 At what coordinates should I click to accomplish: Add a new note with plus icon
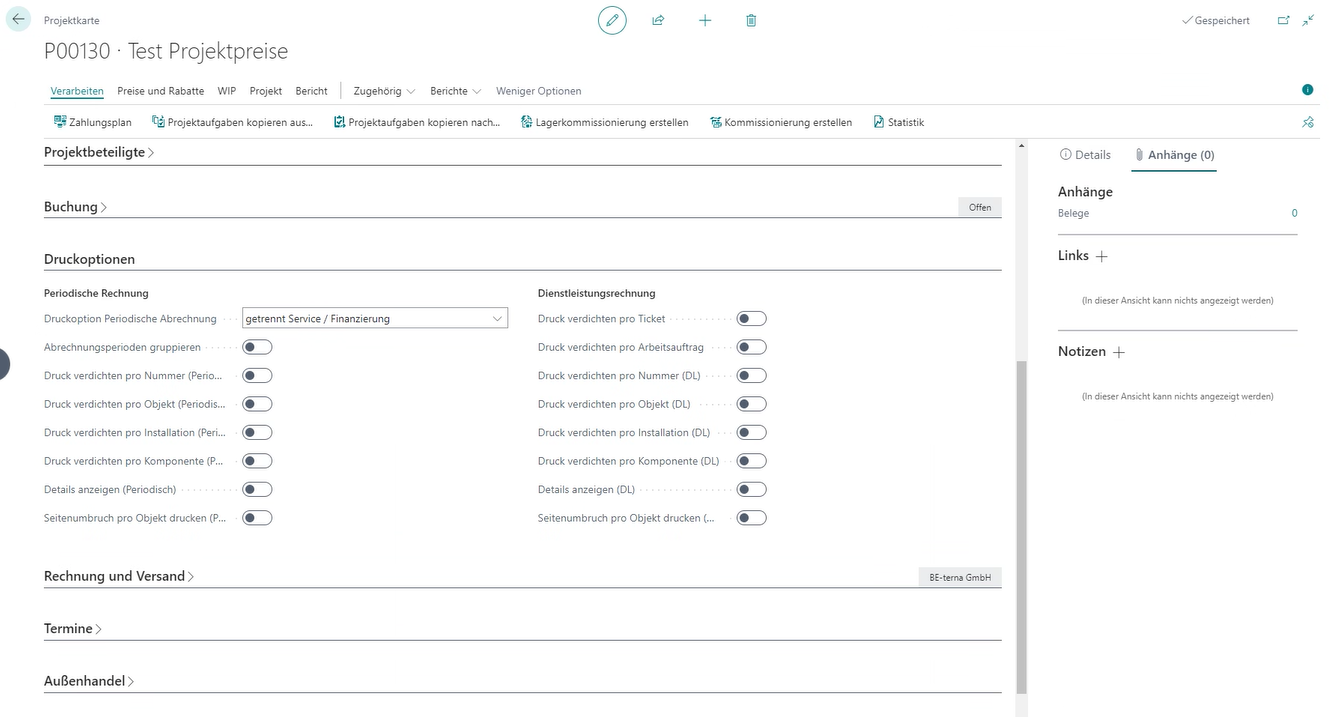point(1119,353)
